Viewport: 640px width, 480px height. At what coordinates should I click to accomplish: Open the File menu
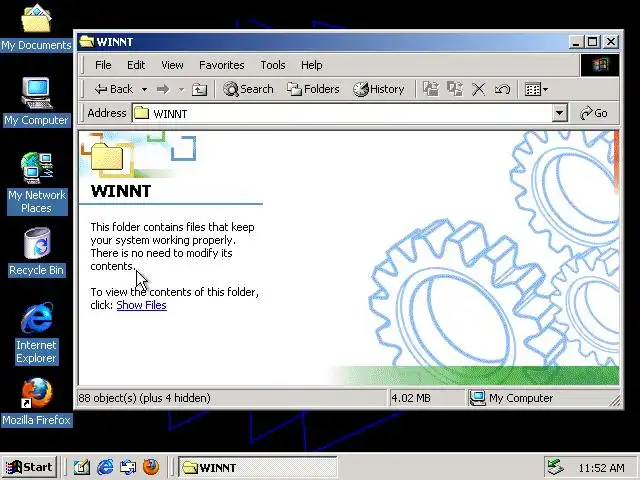pyautogui.click(x=103, y=65)
